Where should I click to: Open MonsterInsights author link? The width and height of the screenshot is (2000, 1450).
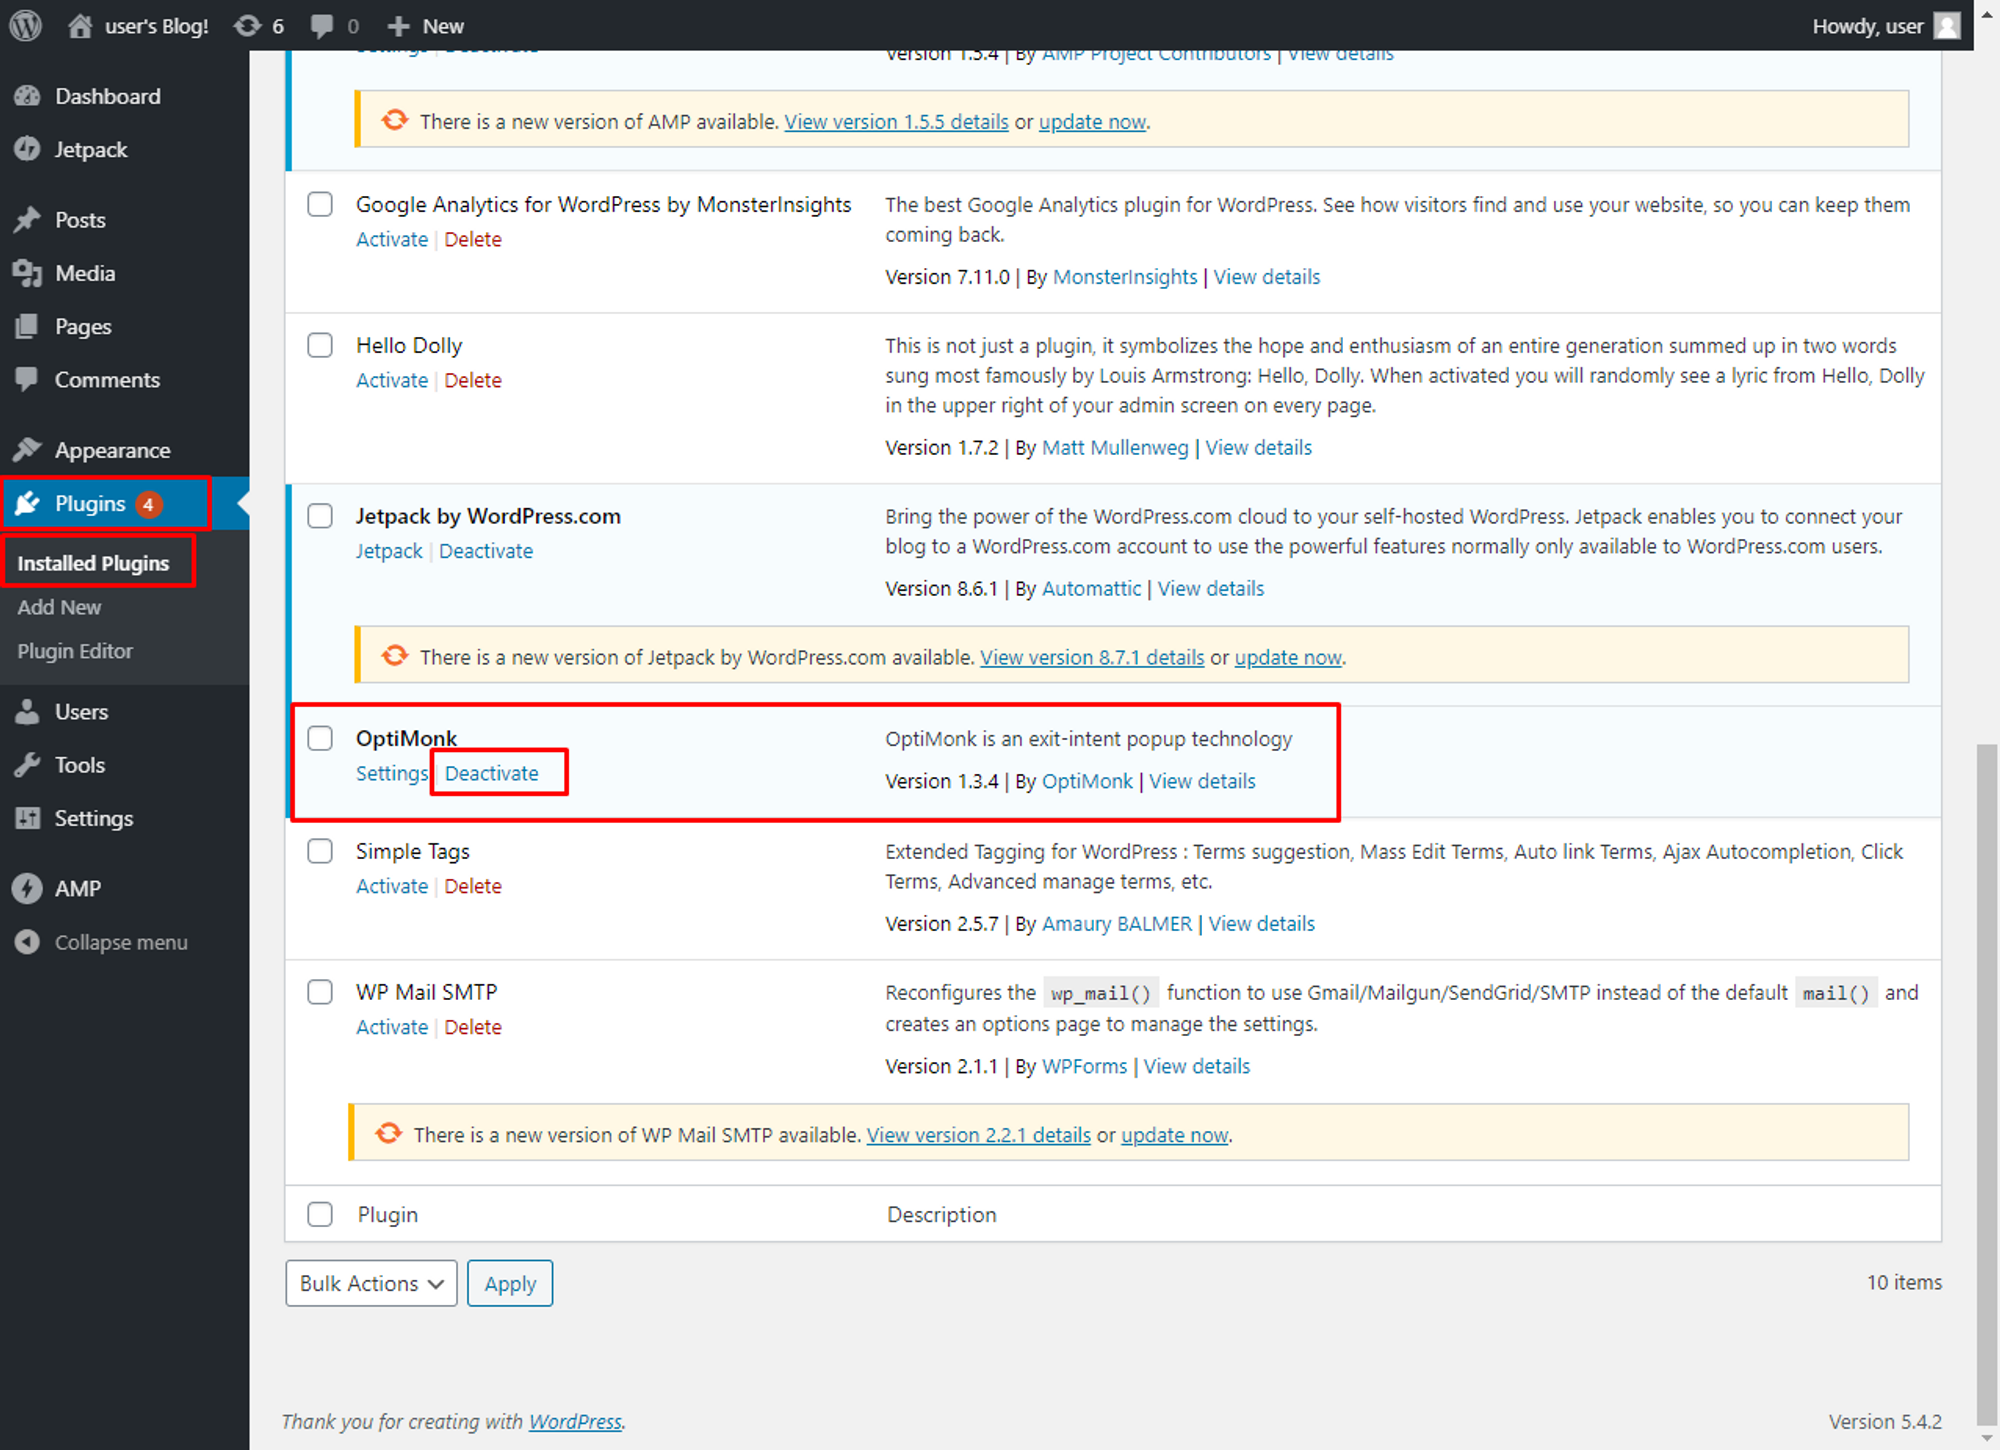[x=1125, y=277]
